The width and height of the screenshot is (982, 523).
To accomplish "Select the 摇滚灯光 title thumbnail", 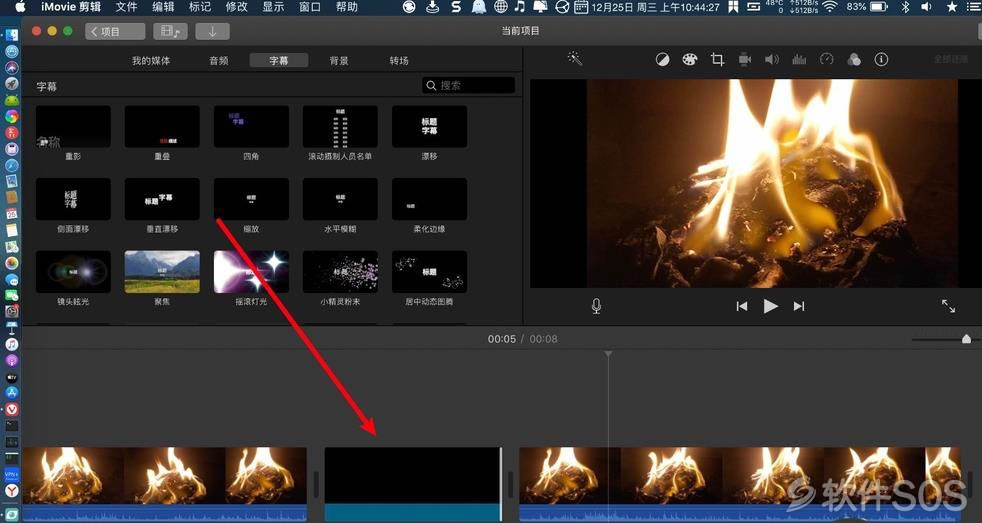I will pos(251,272).
